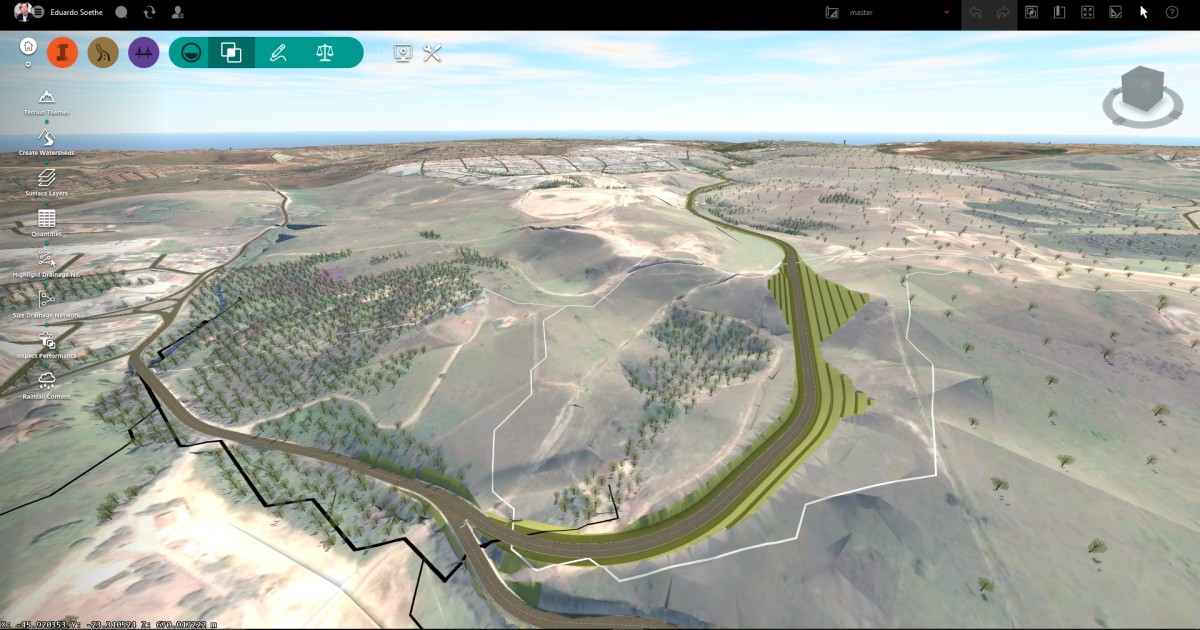Open the Roads design tools
Viewport: 1200px width, 630px height.
(x=102, y=52)
